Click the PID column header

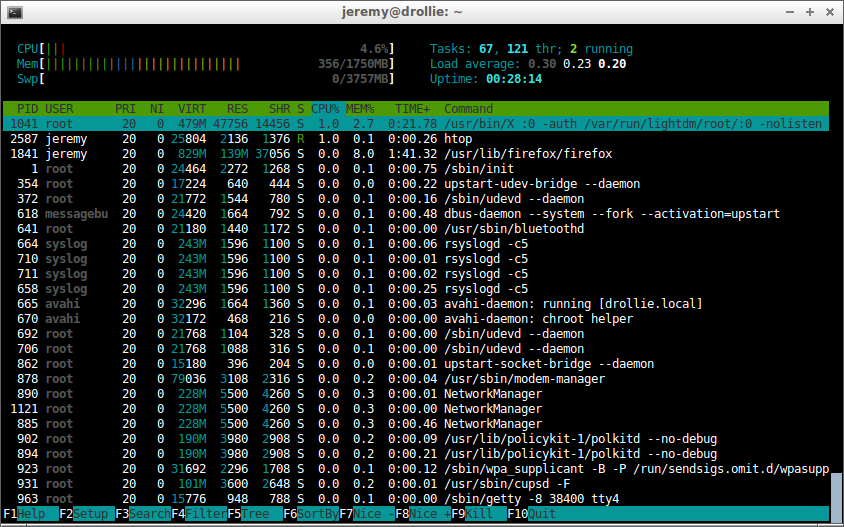[27, 109]
